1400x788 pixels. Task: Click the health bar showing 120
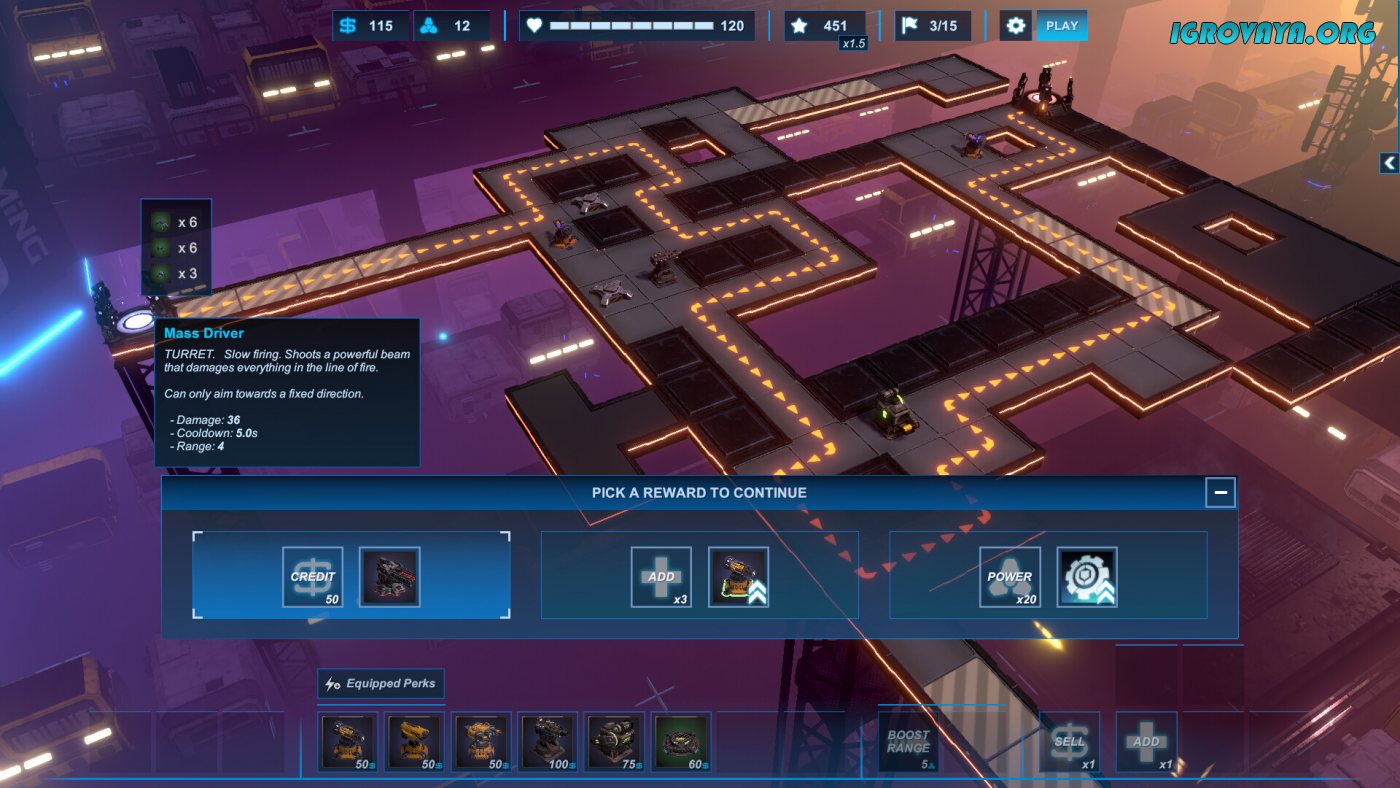636,26
